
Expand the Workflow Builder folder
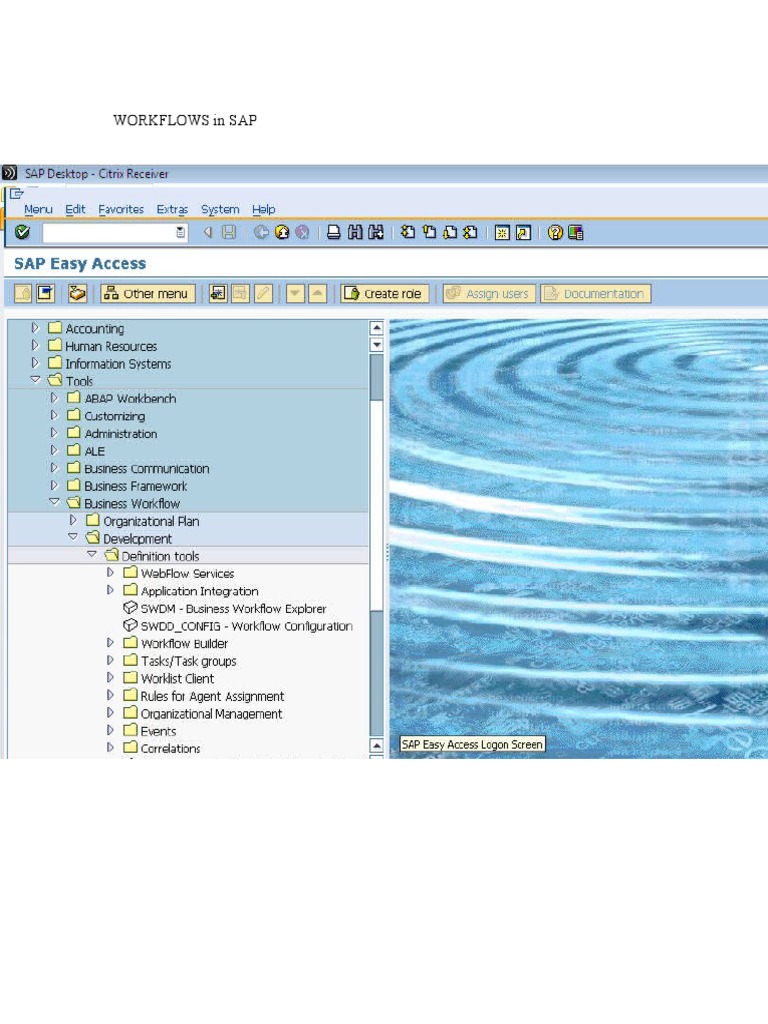110,643
